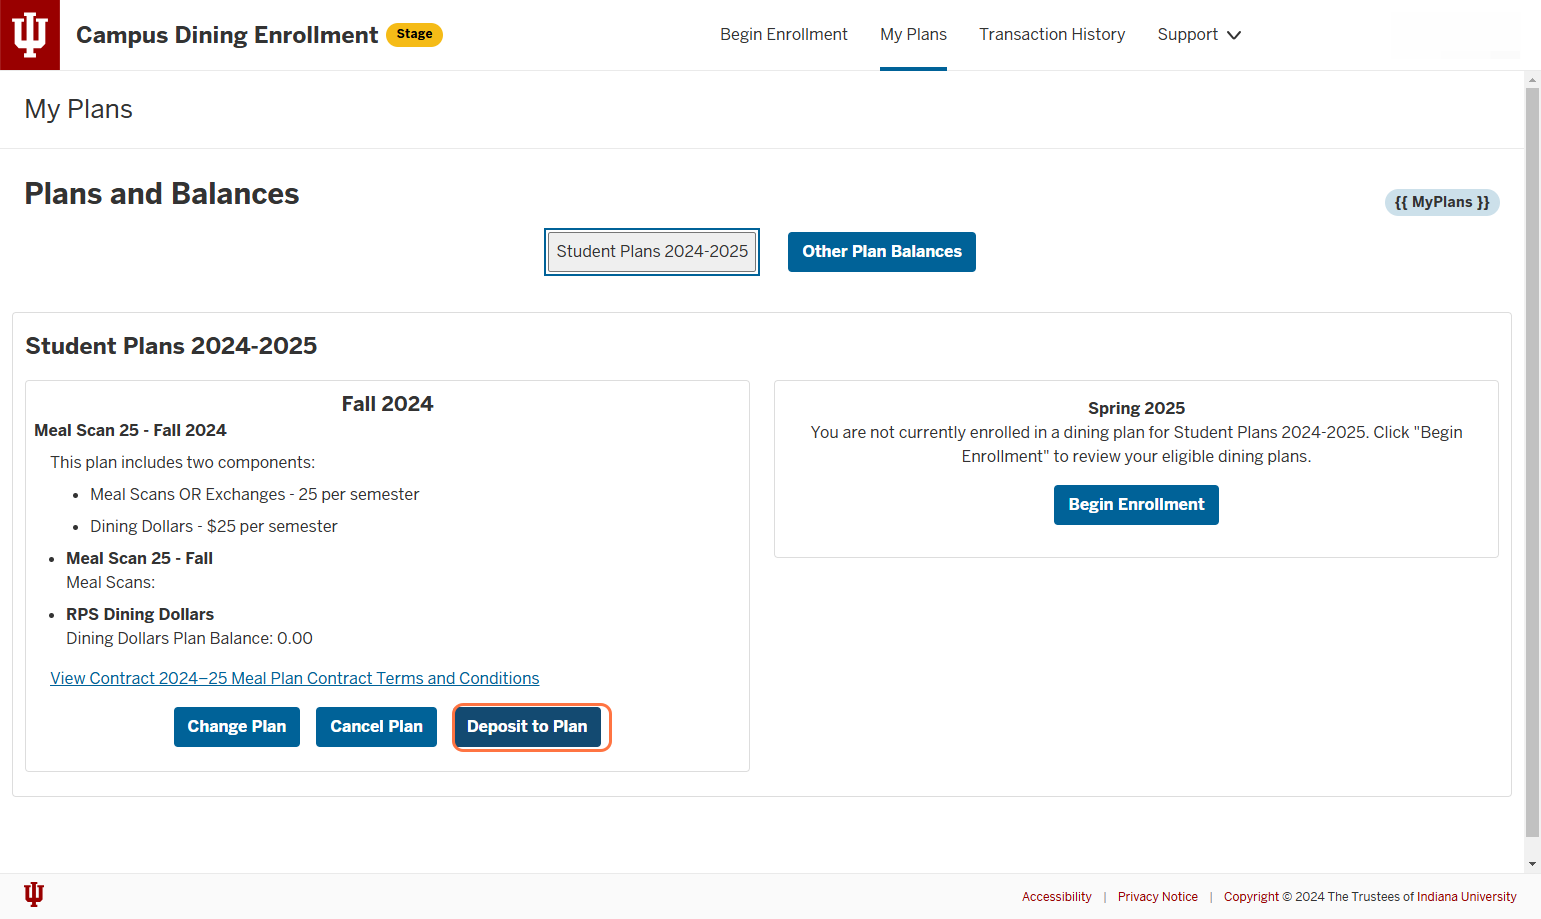
Task: Click the 'RPS Dining Dollars' item
Action: [x=140, y=614]
